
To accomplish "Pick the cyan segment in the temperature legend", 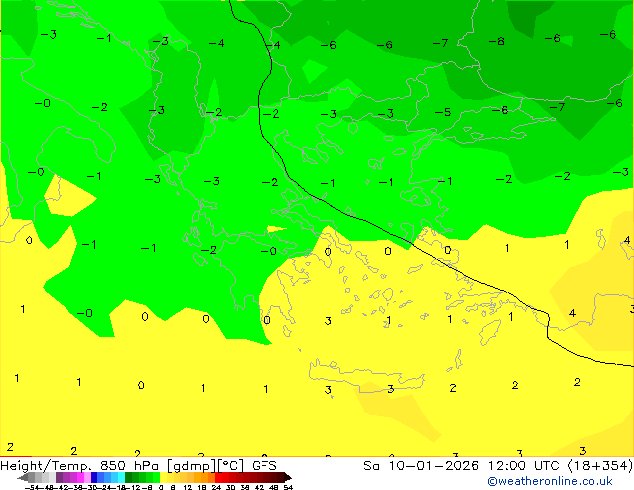I will pyautogui.click(x=121, y=477).
